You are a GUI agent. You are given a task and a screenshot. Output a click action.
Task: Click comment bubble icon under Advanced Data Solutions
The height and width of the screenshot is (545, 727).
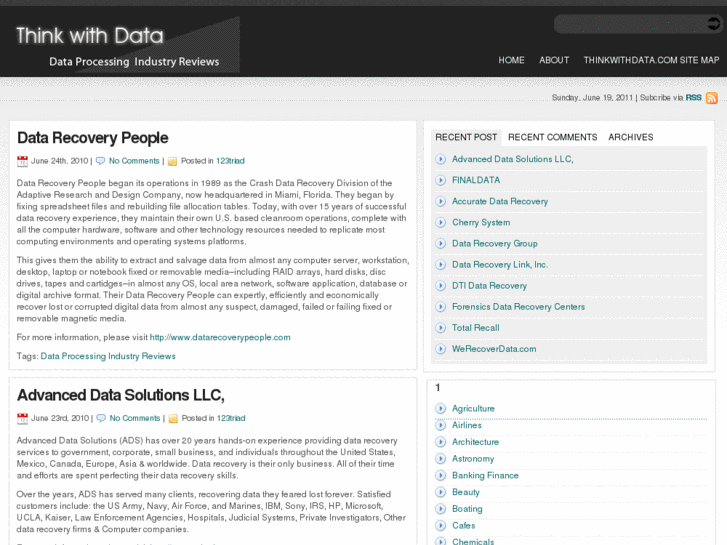coord(101,418)
